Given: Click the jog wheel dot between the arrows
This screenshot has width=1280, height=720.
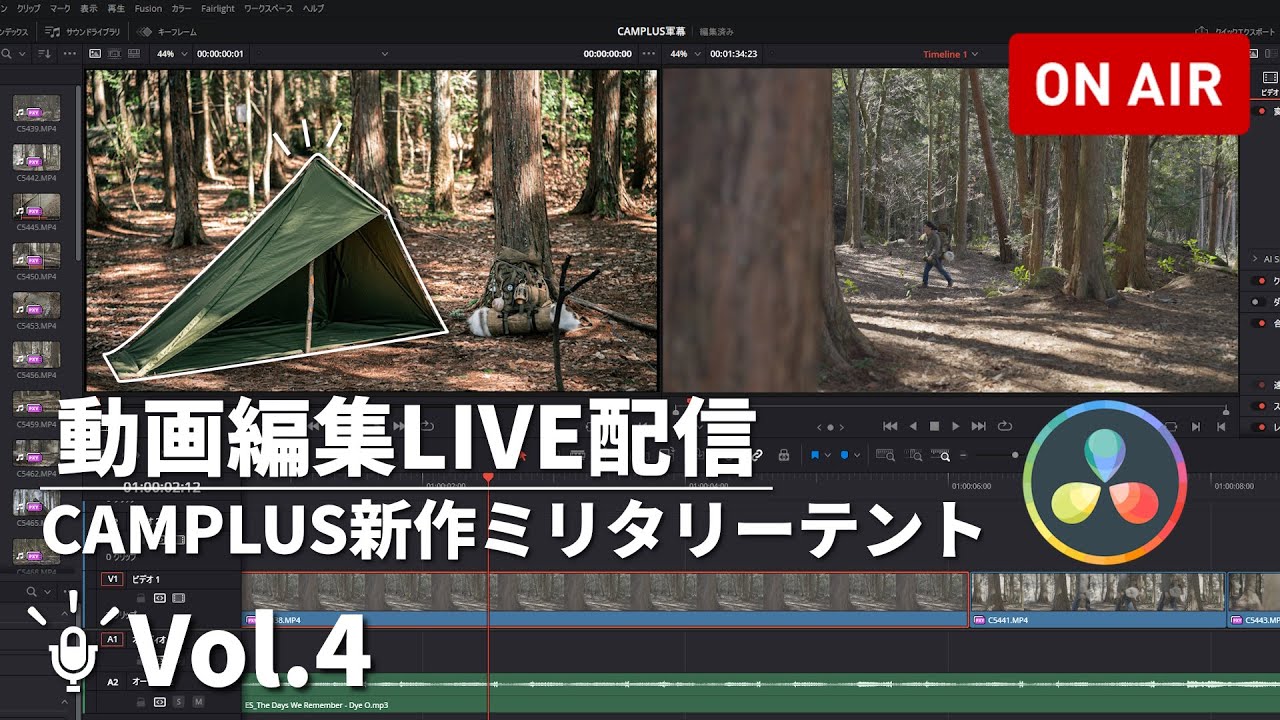Looking at the screenshot, I should [x=829, y=427].
